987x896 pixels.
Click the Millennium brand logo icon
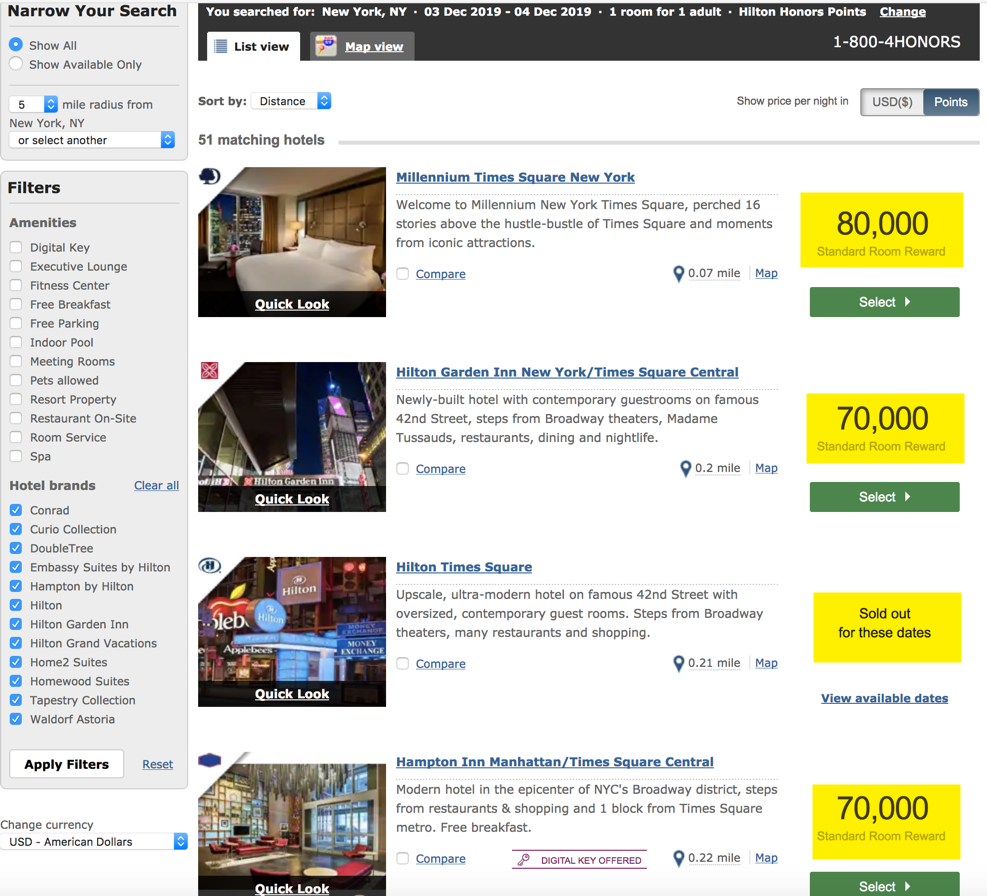pos(210,176)
